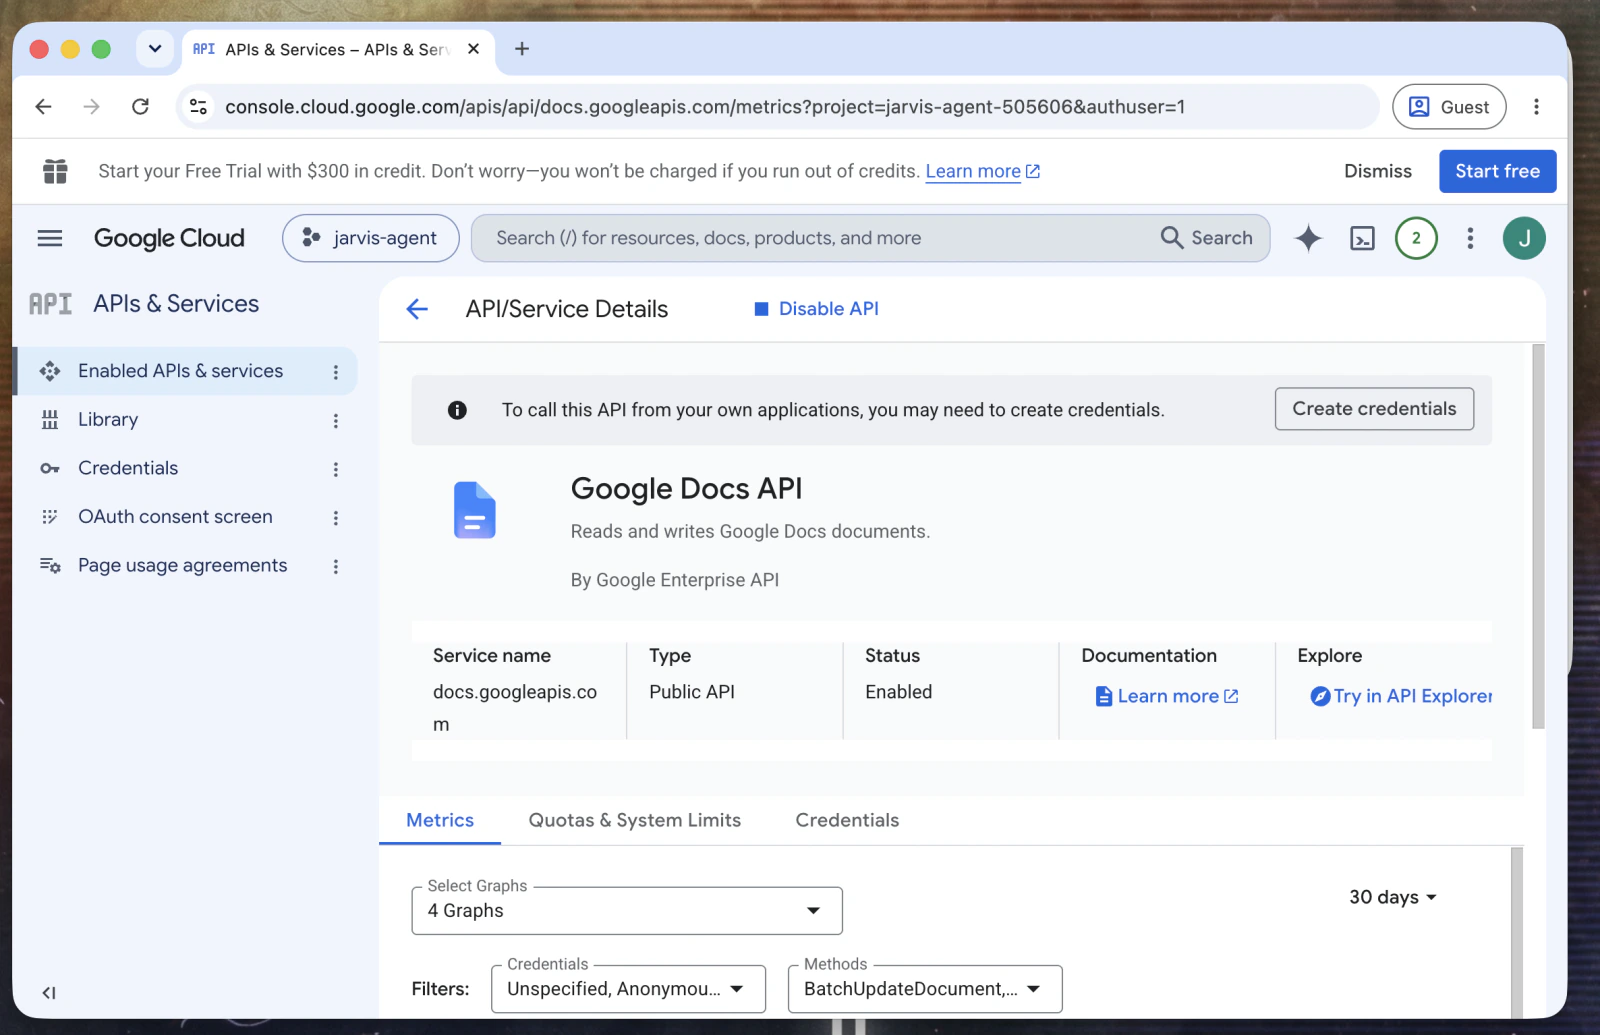Click the Google Docs API logo icon
Screen dimensions: 1600x1035
point(474,510)
